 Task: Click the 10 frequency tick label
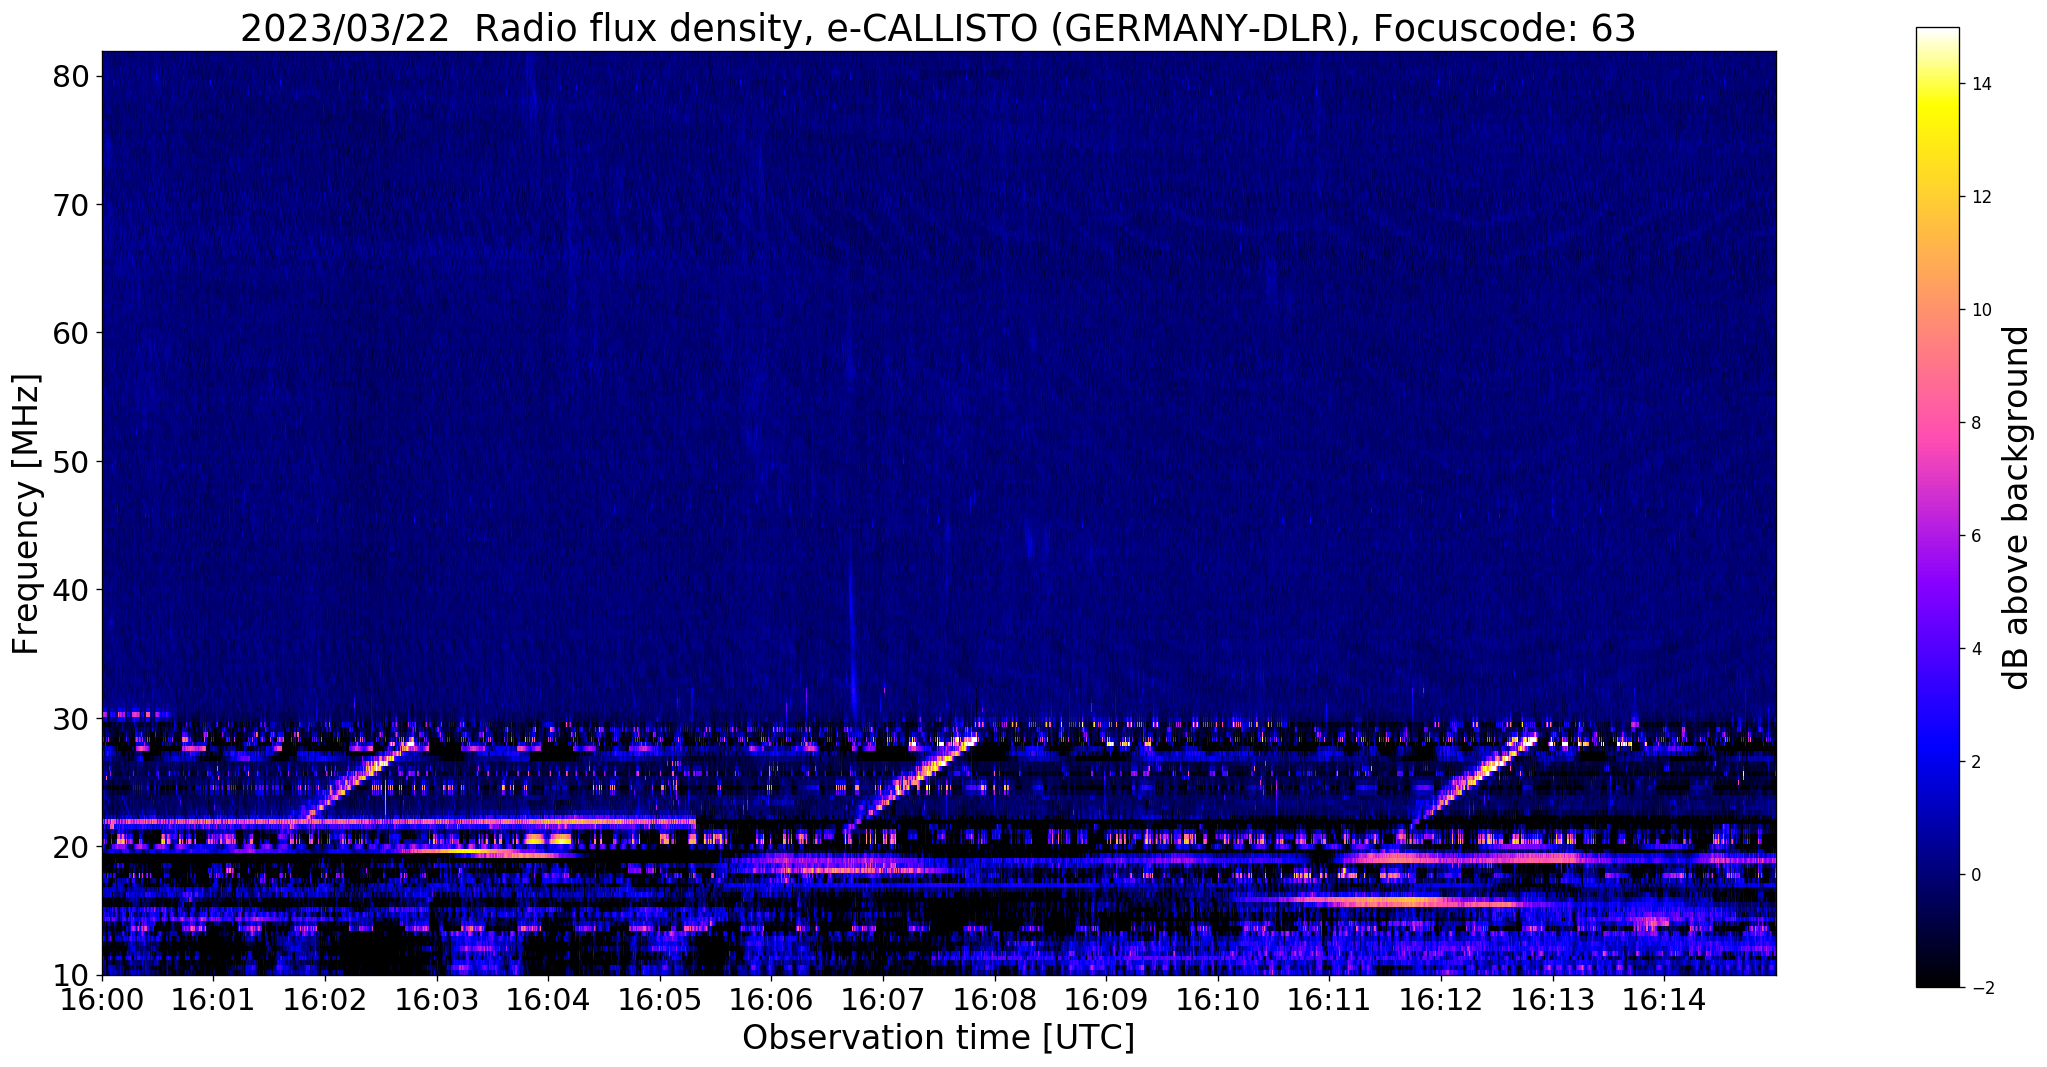(x=71, y=975)
